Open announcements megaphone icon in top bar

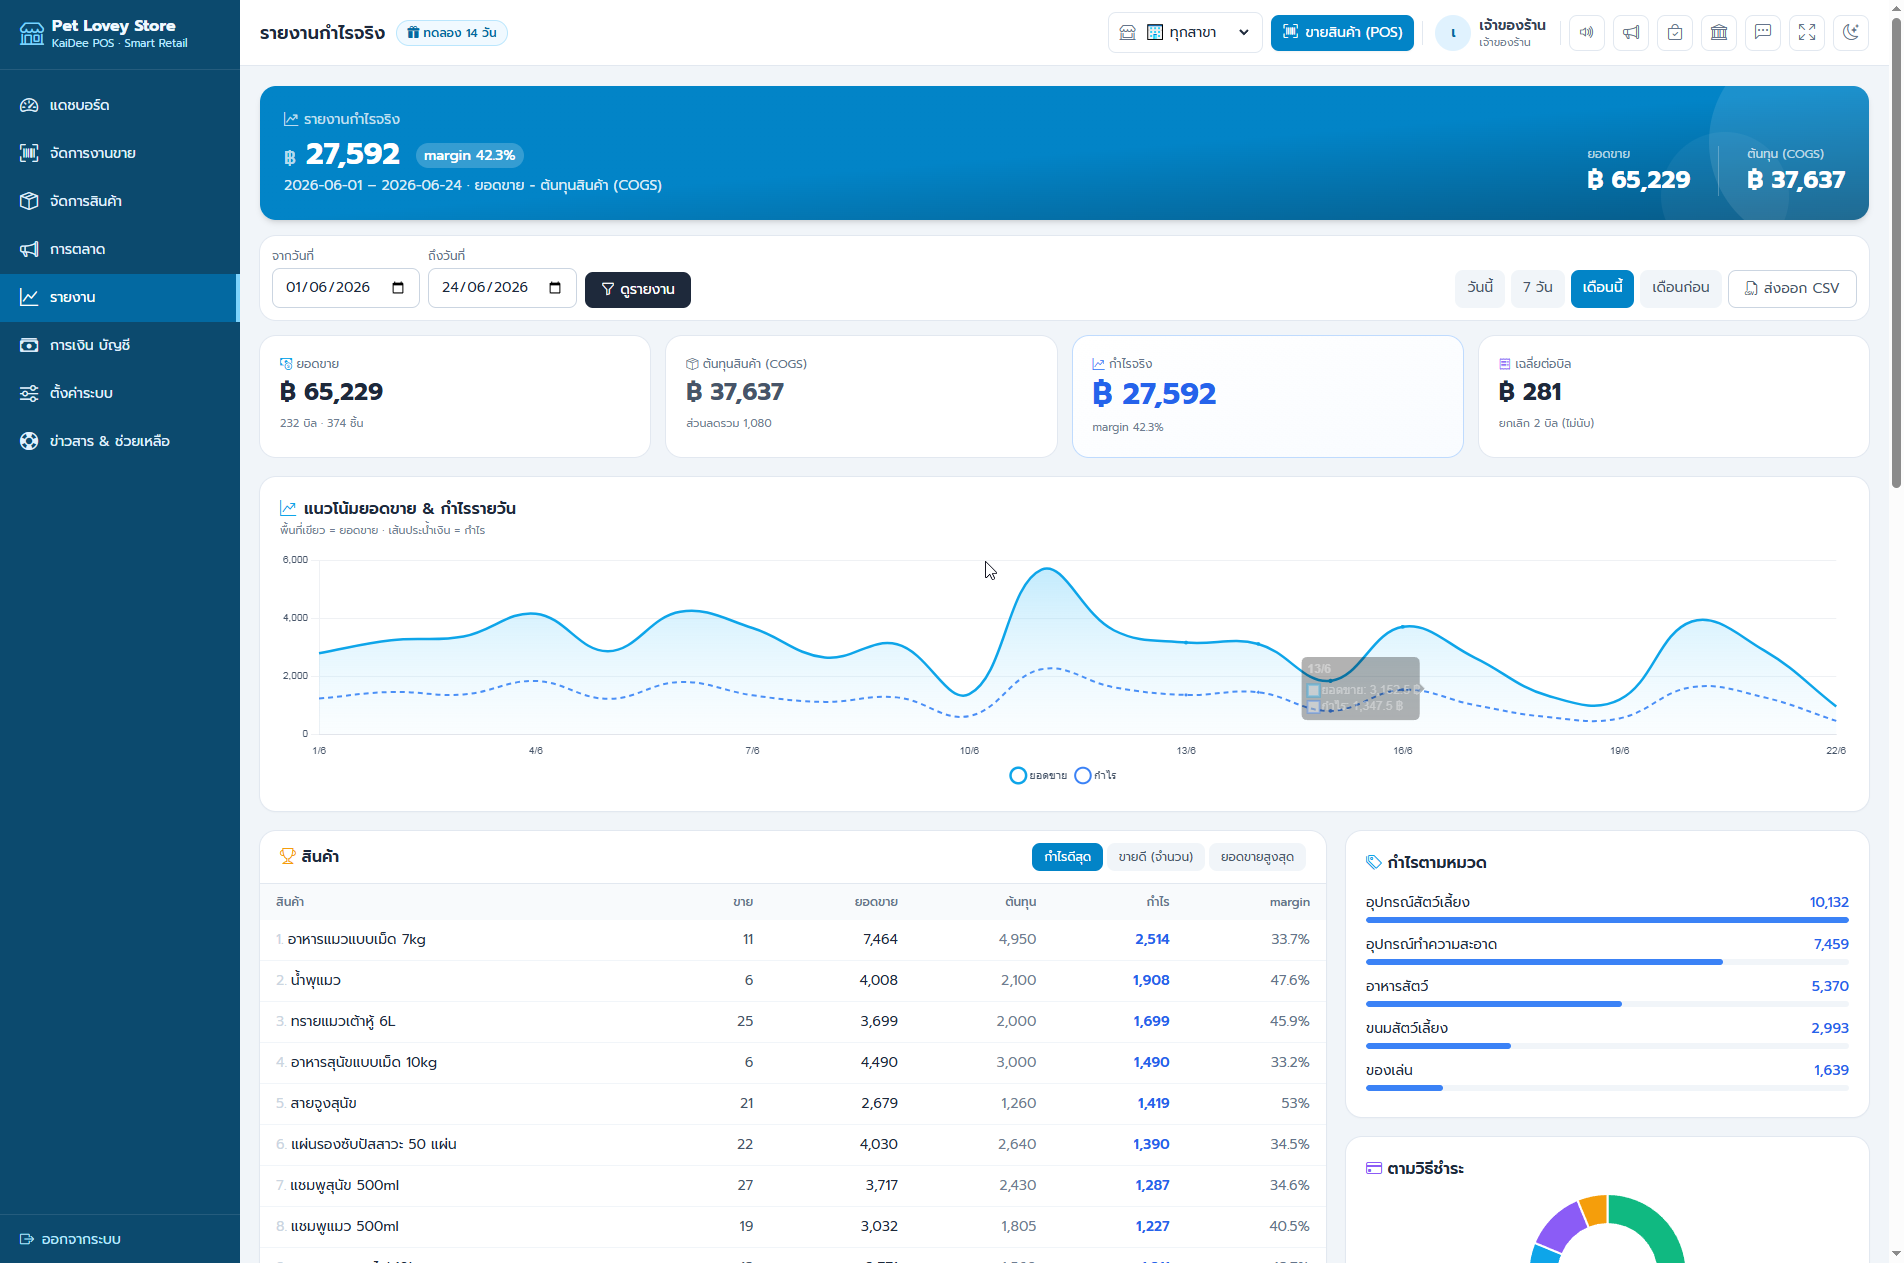(1631, 32)
